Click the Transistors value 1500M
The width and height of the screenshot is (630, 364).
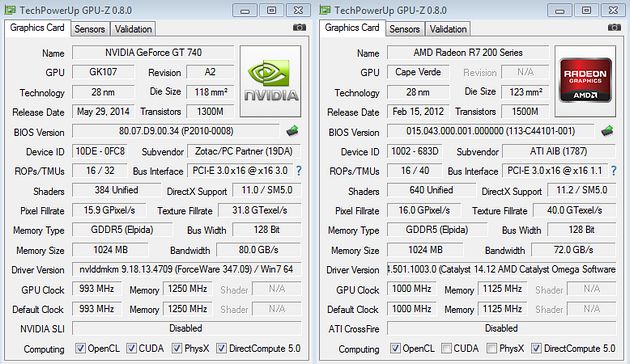(526, 111)
